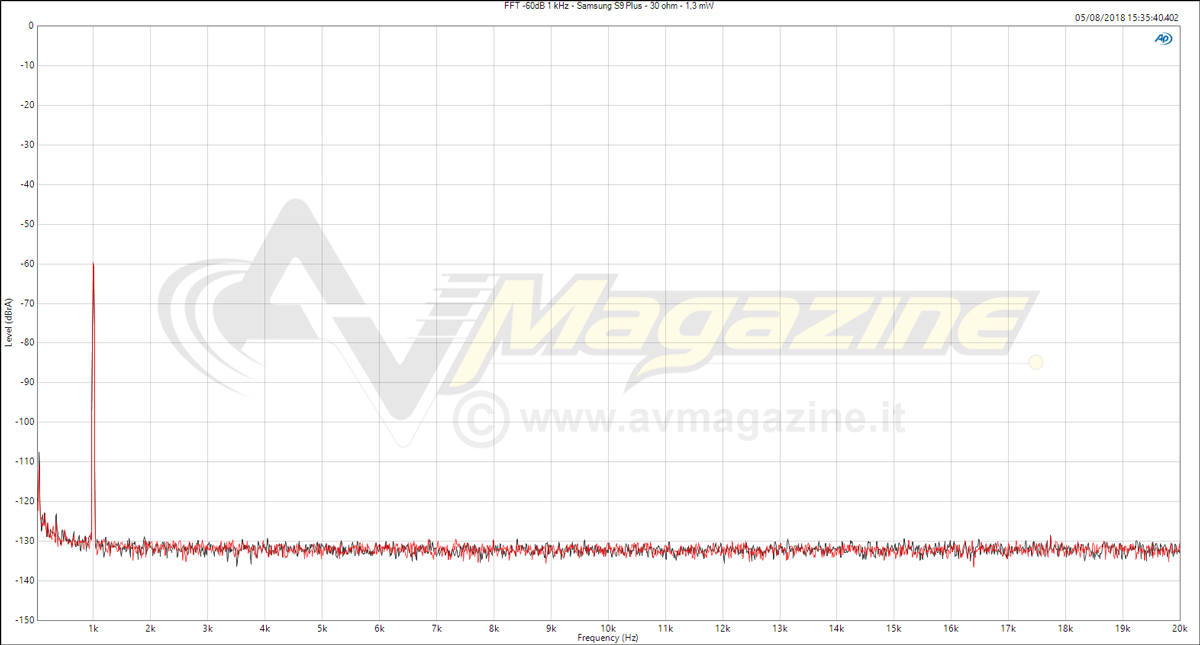The image size is (1200, 645).
Task: Click the 10k frequency tick label
Action: click(x=608, y=628)
